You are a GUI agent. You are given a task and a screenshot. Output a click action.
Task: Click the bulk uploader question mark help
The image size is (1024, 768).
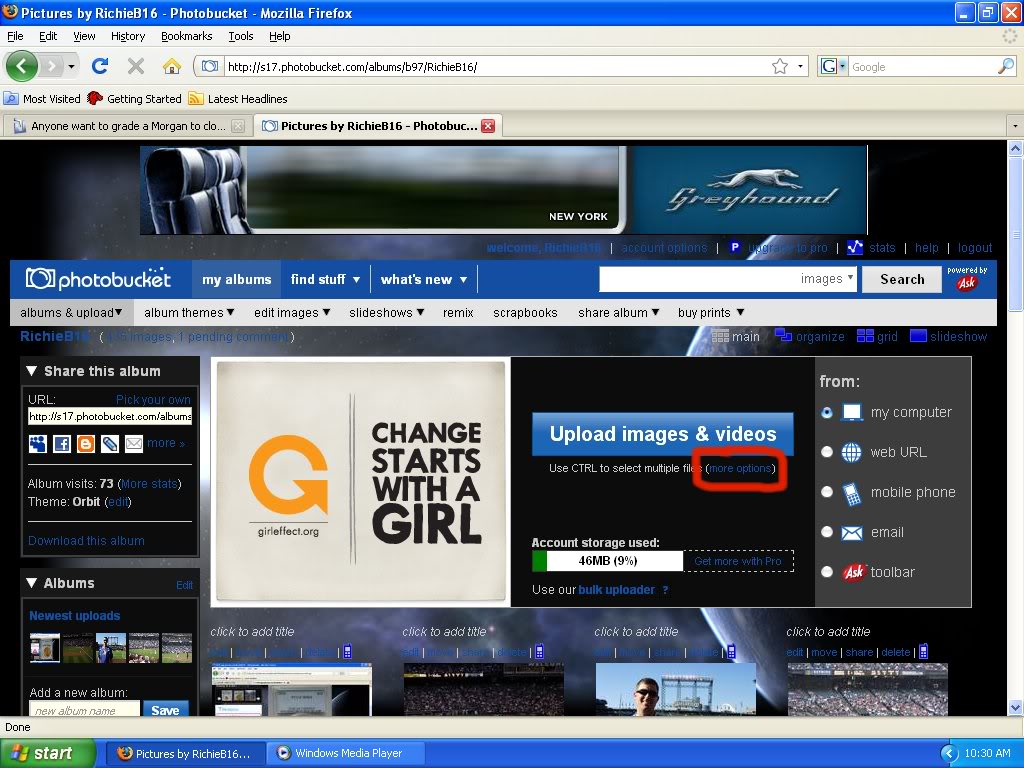[x=665, y=590]
